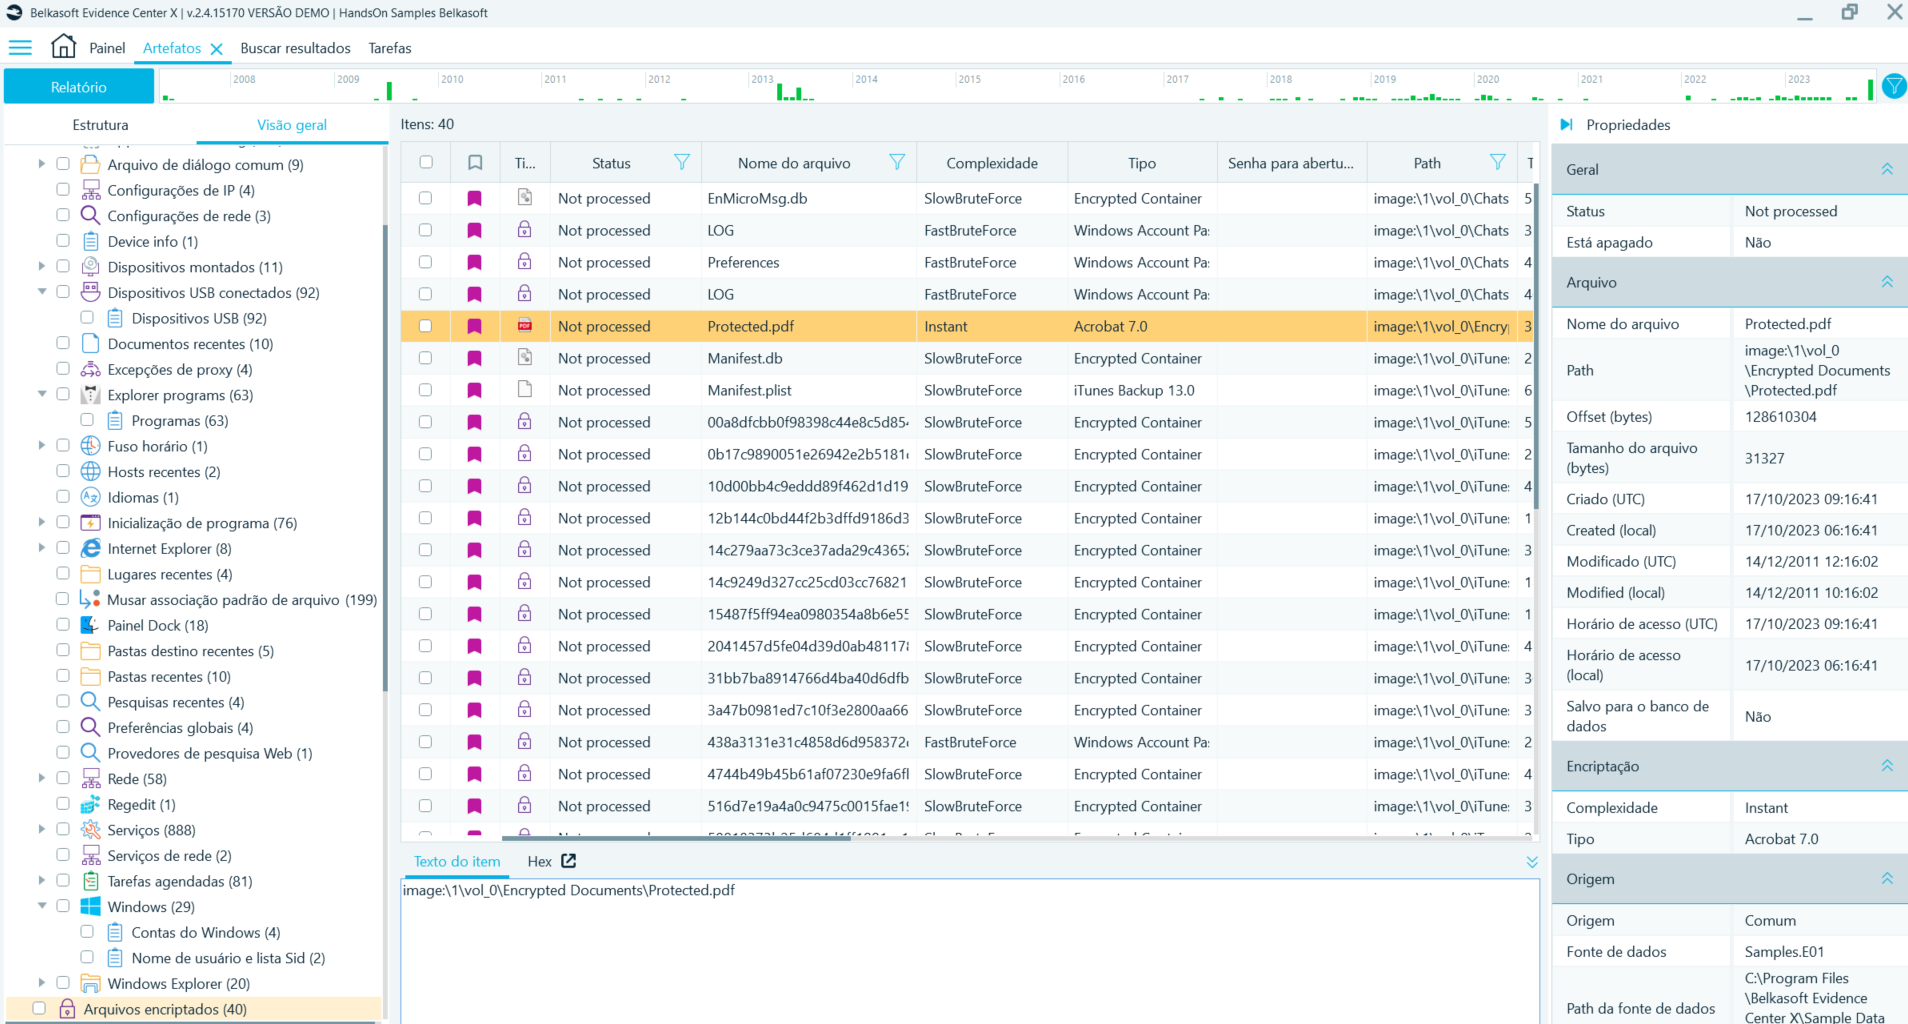Viewport: 1908px width, 1024px height.
Task: Open the Painel tab
Action: click(107, 48)
